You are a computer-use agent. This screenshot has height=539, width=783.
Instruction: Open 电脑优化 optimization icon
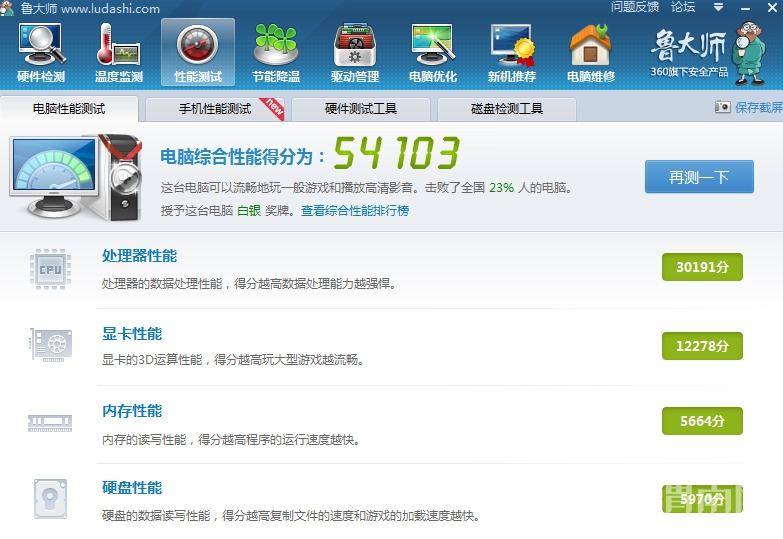pyautogui.click(x=433, y=52)
